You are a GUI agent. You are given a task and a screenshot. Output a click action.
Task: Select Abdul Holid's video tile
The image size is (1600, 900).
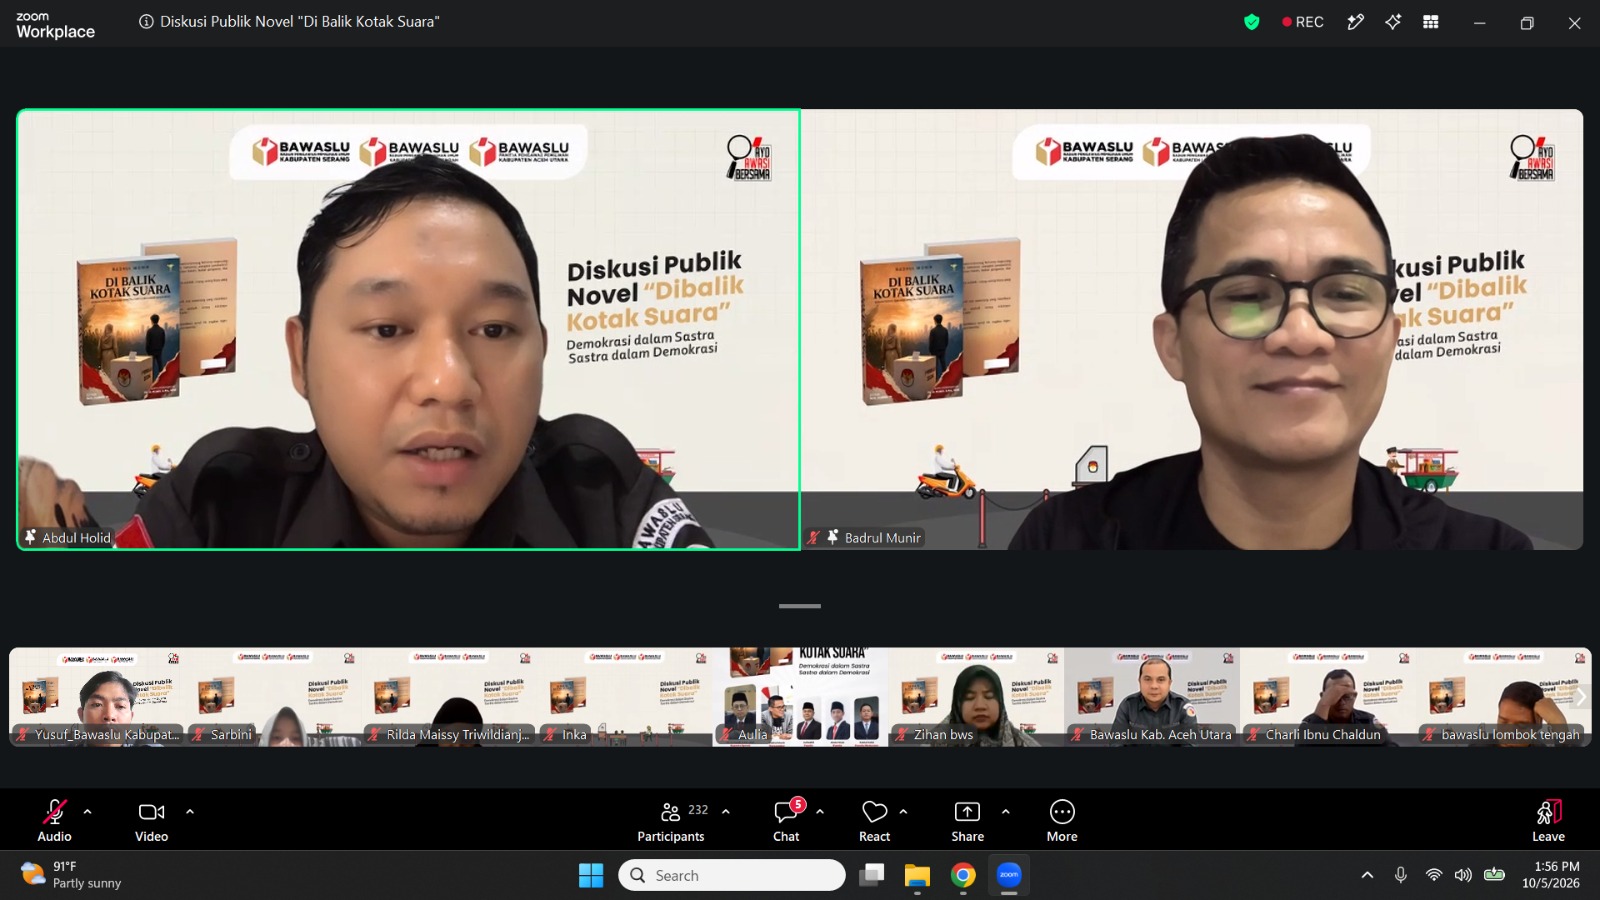[x=408, y=329]
